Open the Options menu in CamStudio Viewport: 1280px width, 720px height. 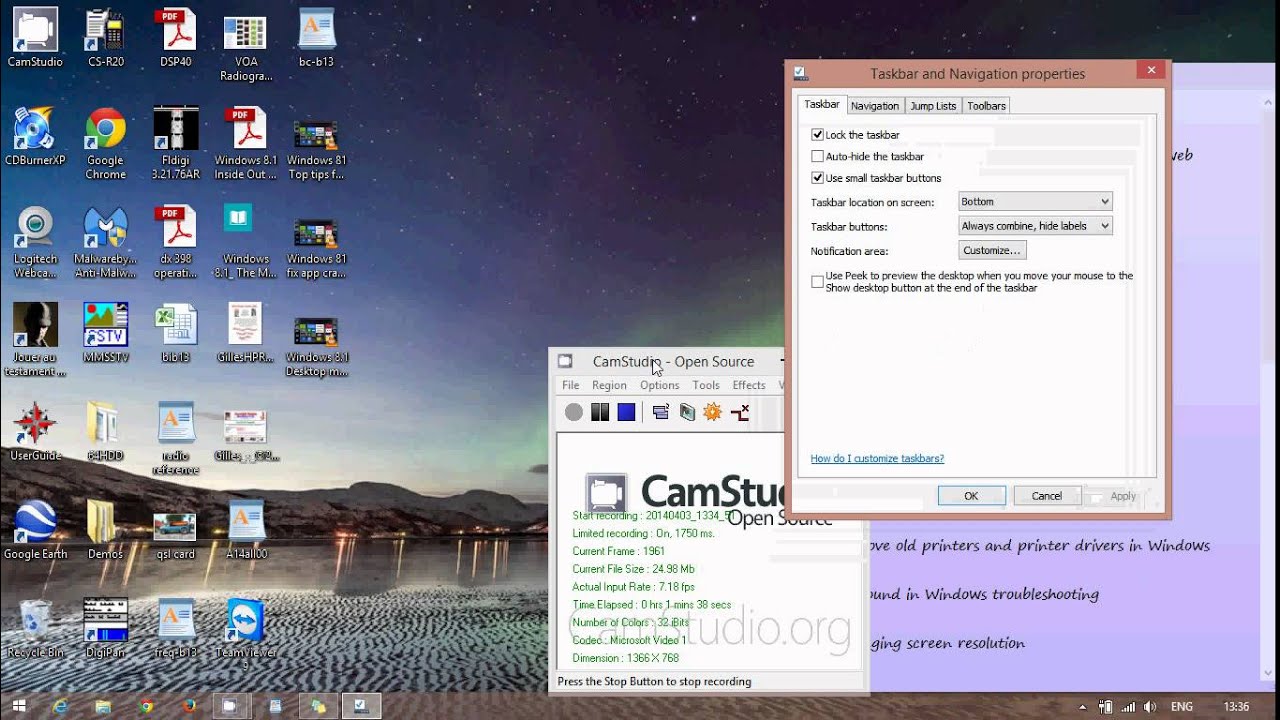(x=659, y=385)
